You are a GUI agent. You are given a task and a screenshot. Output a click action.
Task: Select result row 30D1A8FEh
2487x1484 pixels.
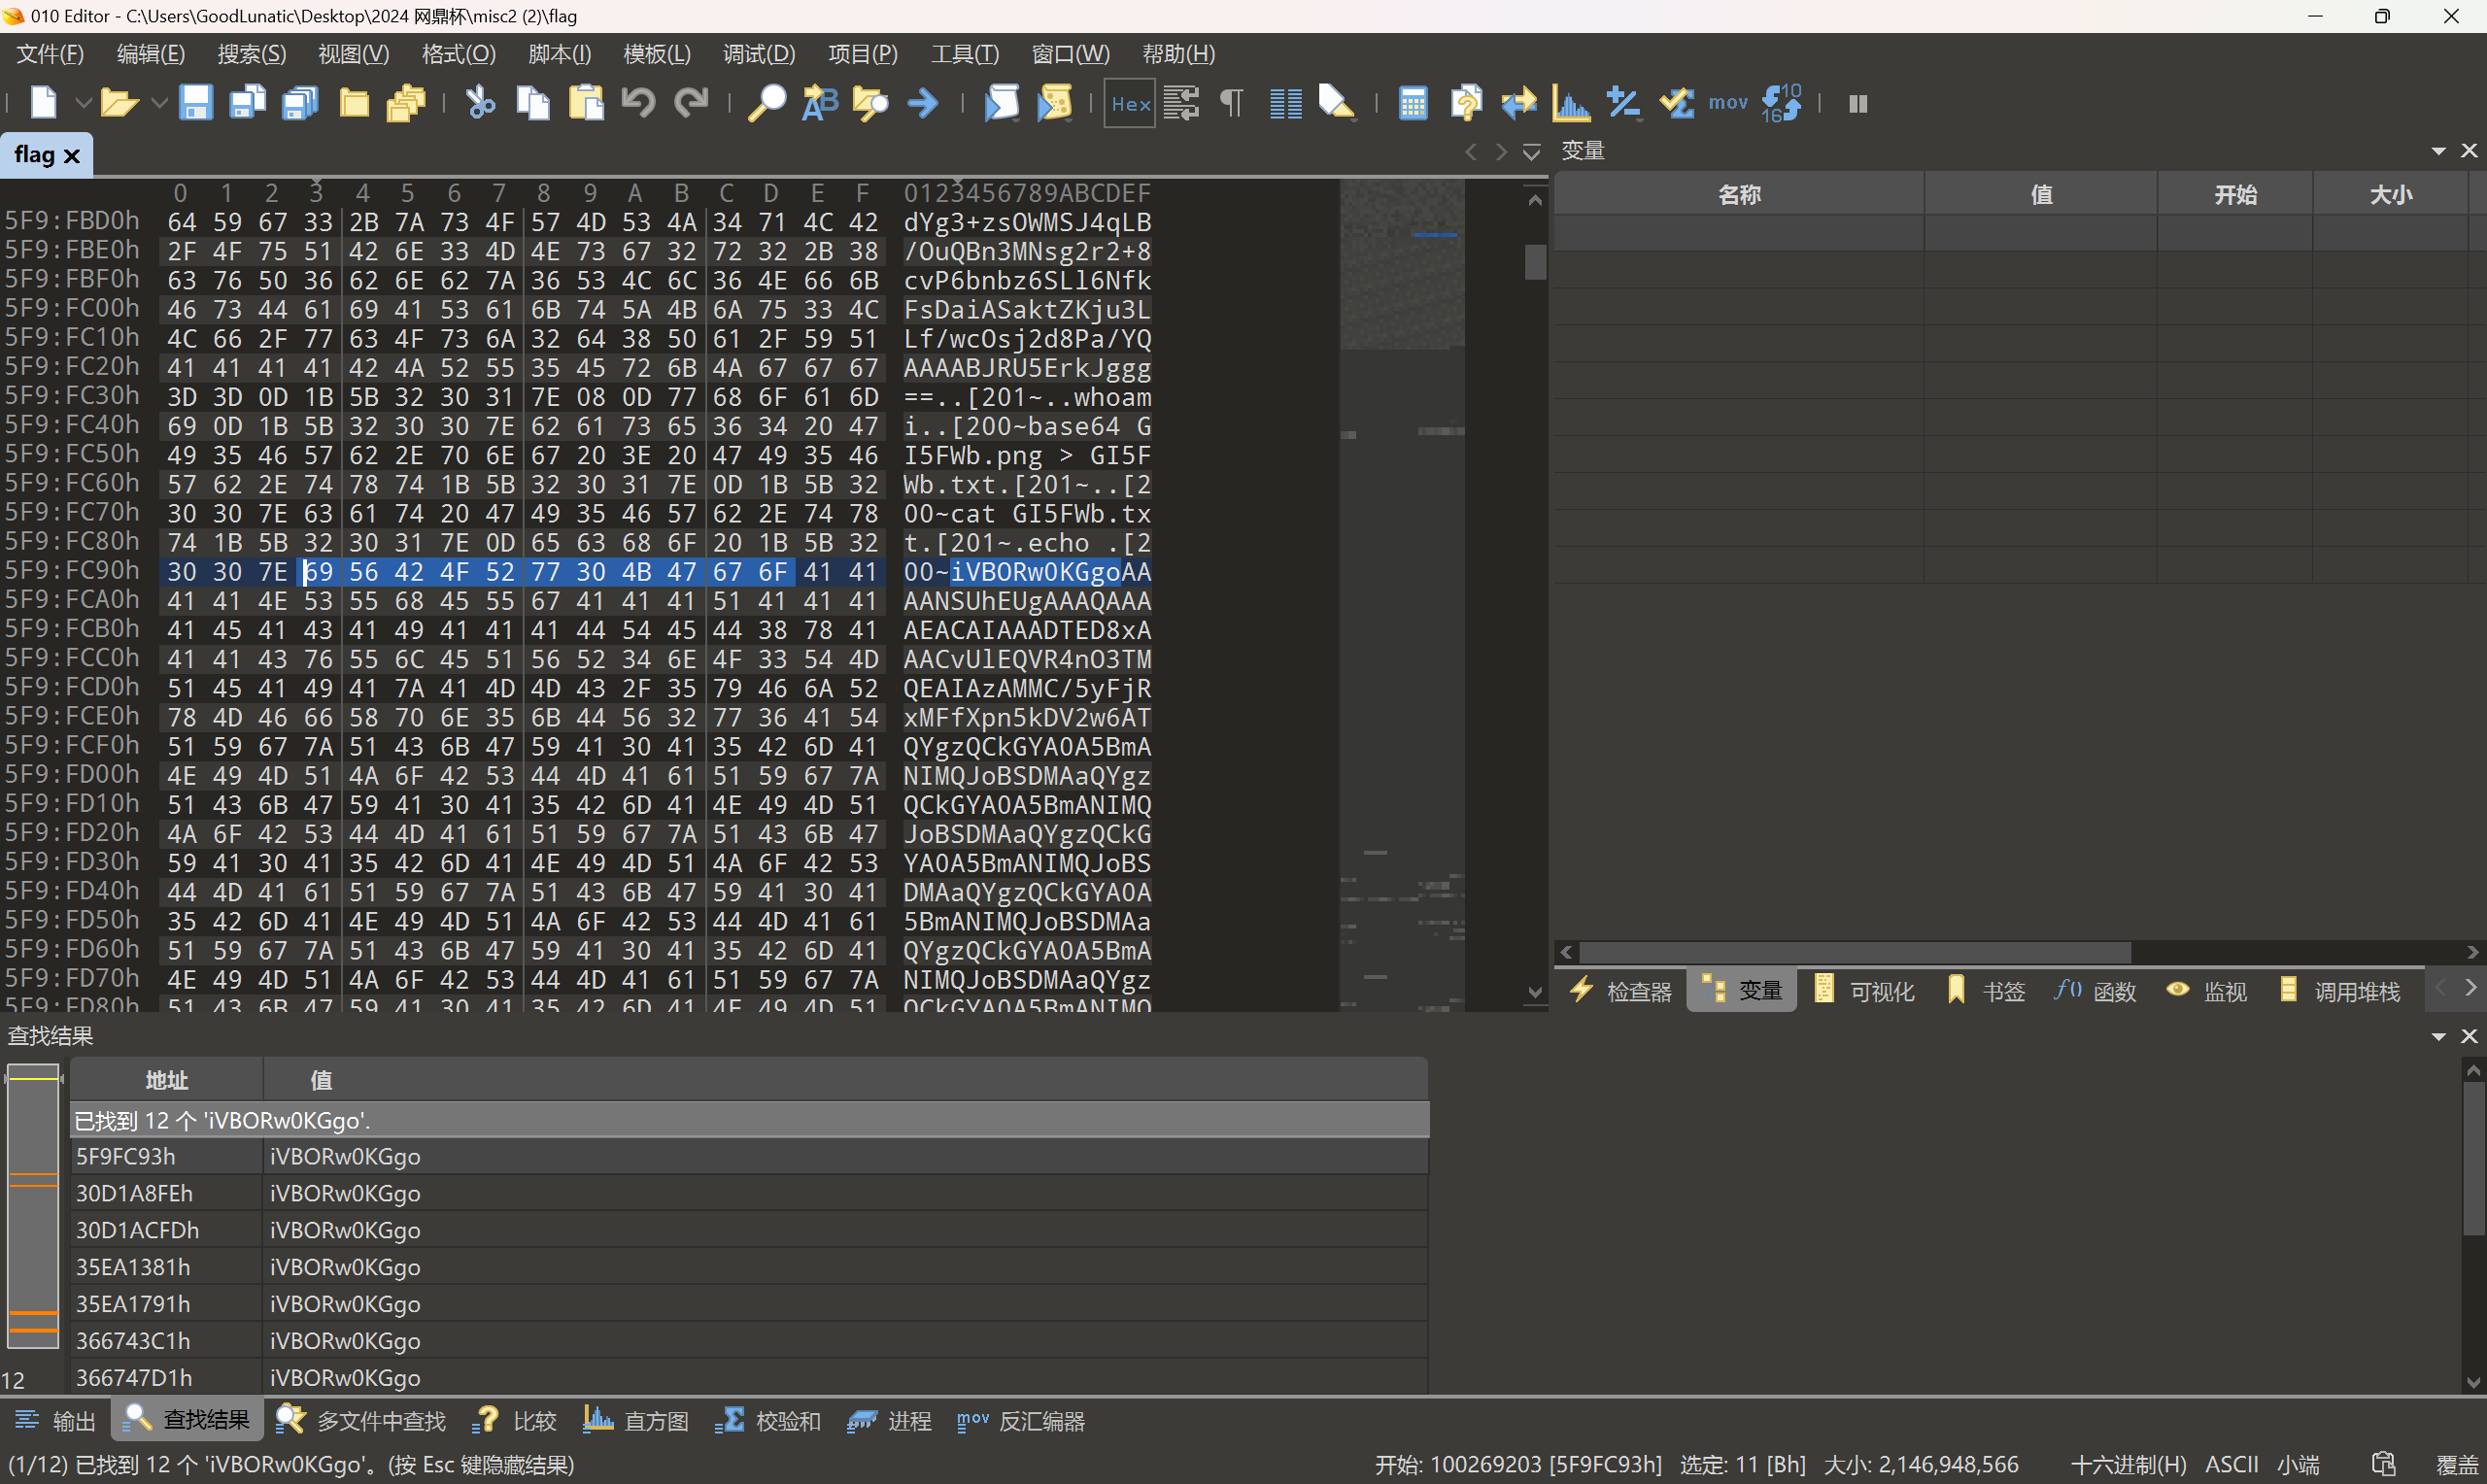pos(749,1193)
